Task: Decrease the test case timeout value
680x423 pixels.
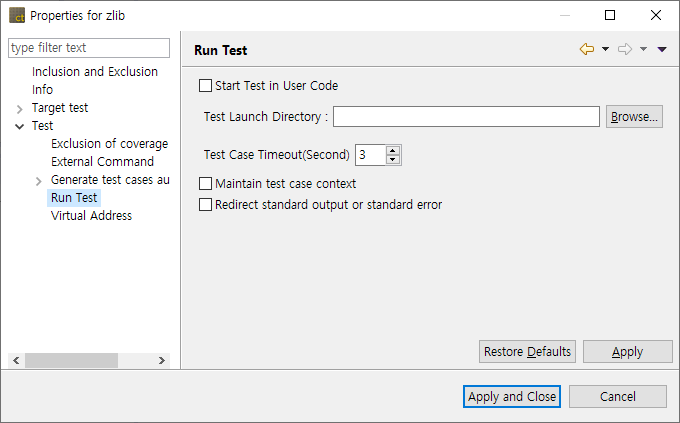Action: 393,160
